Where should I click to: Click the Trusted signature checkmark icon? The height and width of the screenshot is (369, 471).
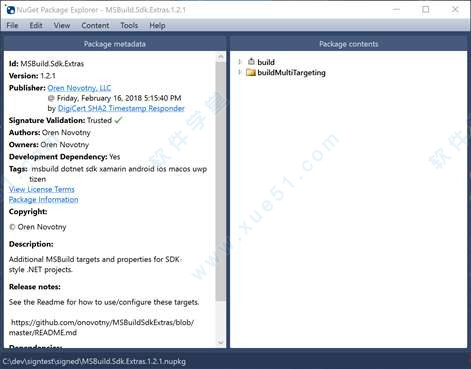[118, 120]
